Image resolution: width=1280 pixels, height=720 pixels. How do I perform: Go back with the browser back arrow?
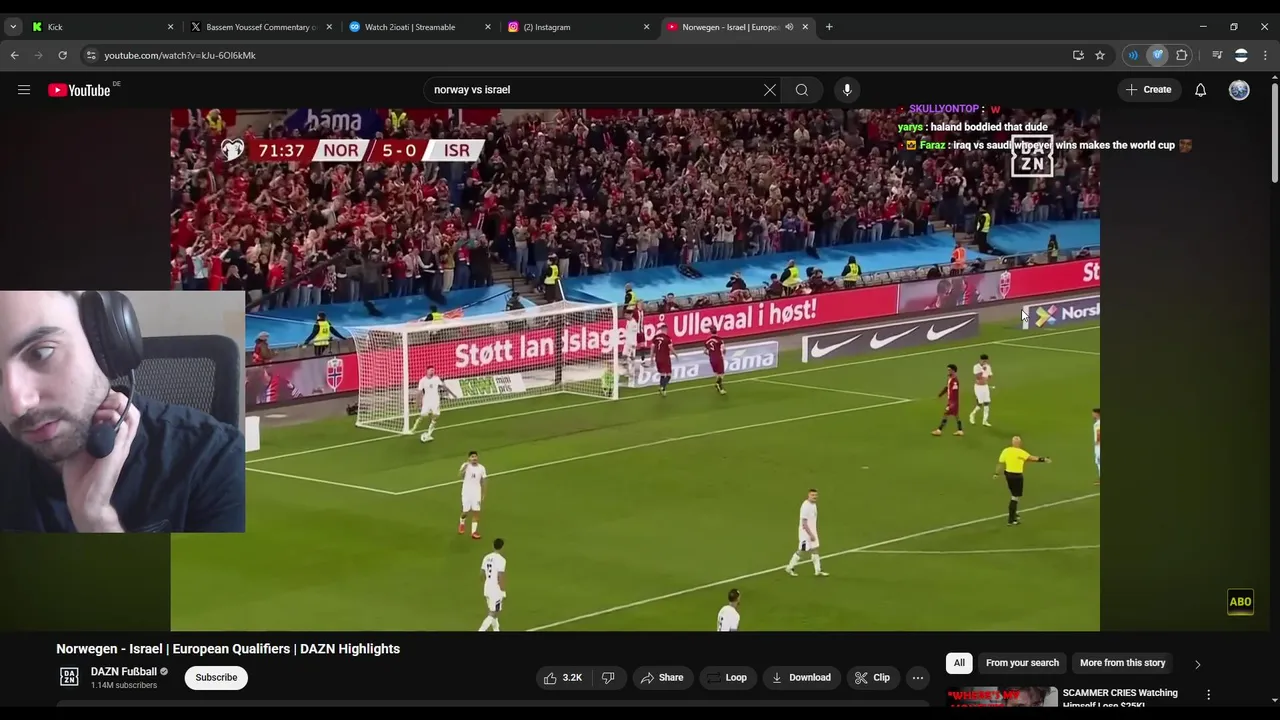pyautogui.click(x=14, y=55)
